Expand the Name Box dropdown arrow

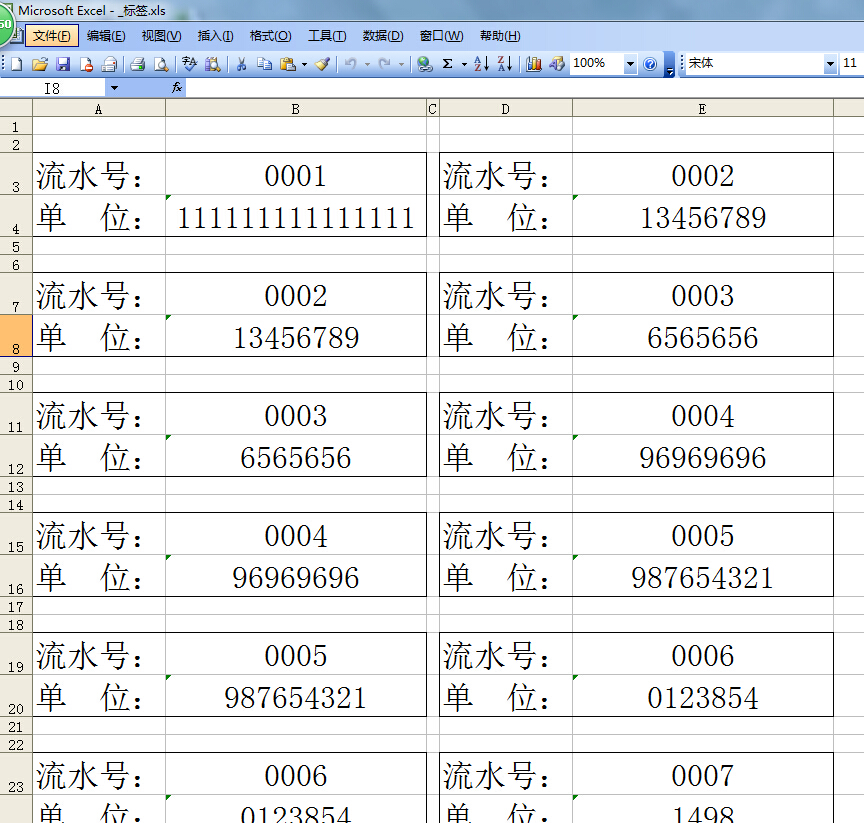pyautogui.click(x=113, y=88)
